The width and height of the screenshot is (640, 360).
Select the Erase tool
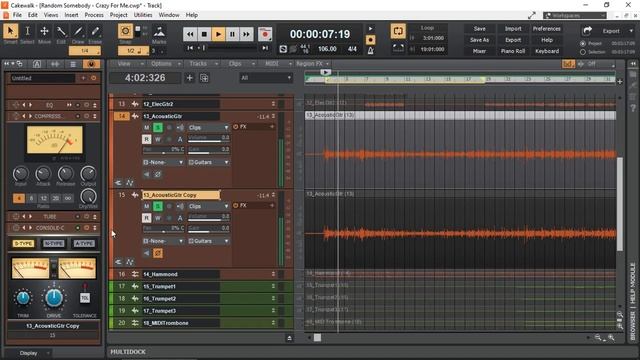click(95, 31)
